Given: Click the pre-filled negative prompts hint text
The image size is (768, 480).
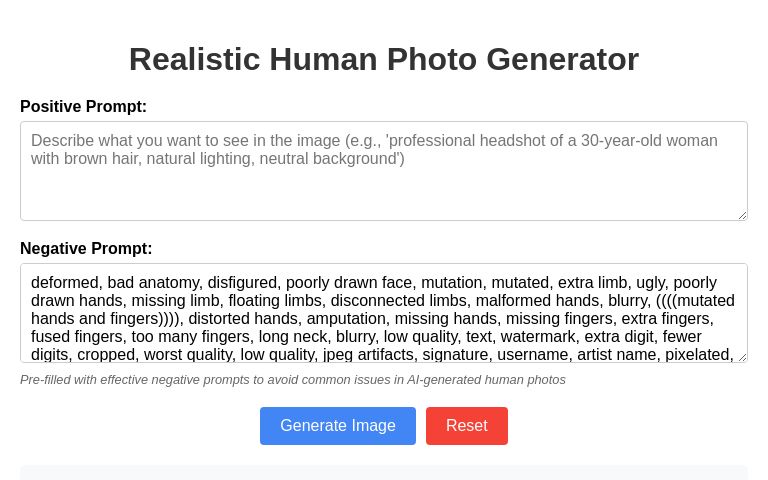Looking at the screenshot, I should click(292, 380).
